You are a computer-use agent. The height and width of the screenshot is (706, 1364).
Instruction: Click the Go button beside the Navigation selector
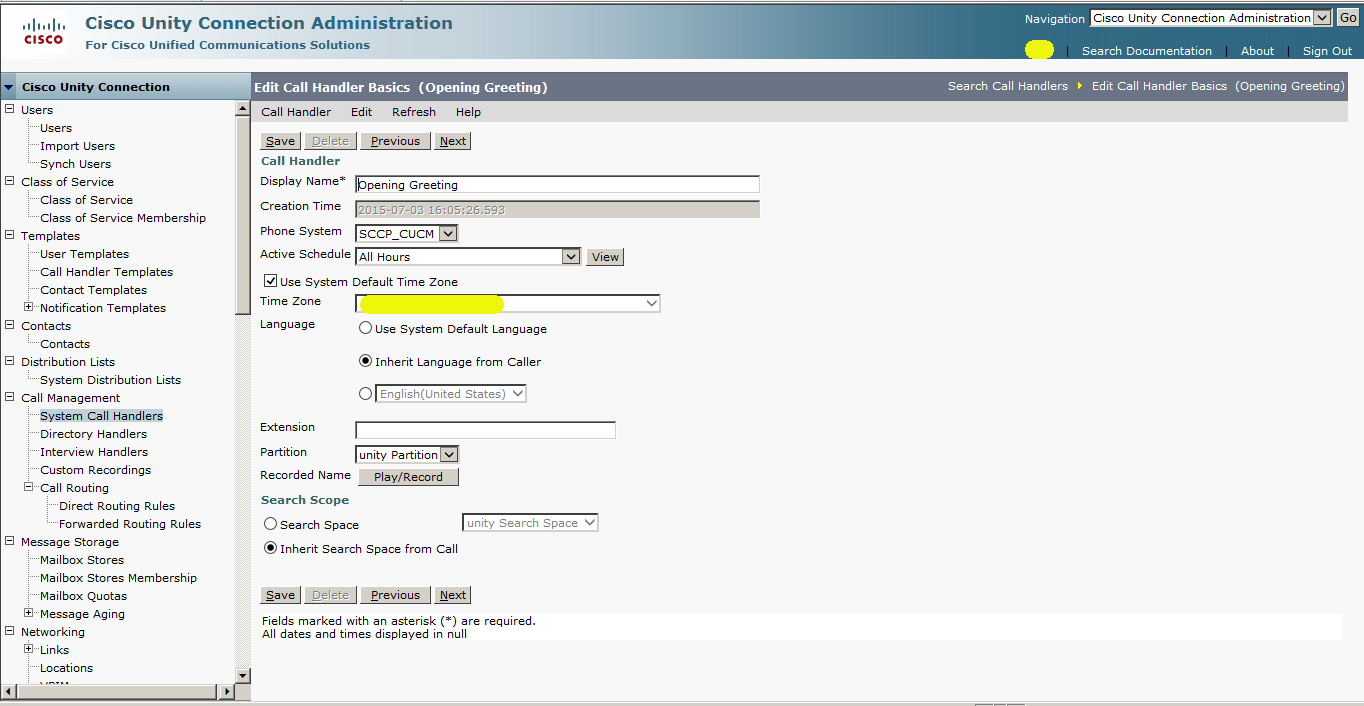[x=1347, y=17]
